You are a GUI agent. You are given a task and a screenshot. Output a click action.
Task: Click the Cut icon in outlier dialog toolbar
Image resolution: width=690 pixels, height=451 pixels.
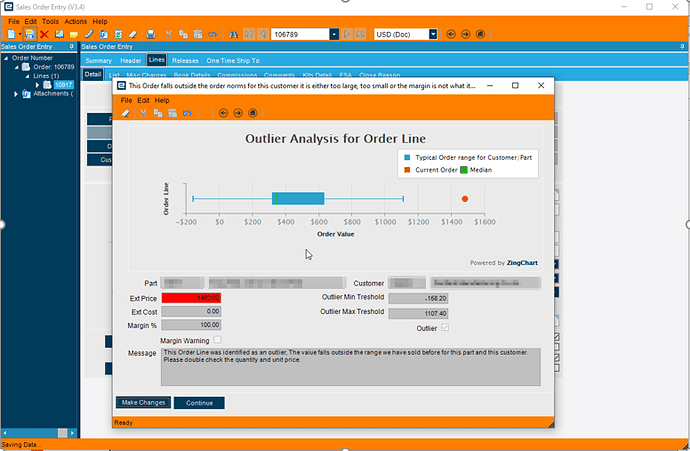tap(143, 113)
